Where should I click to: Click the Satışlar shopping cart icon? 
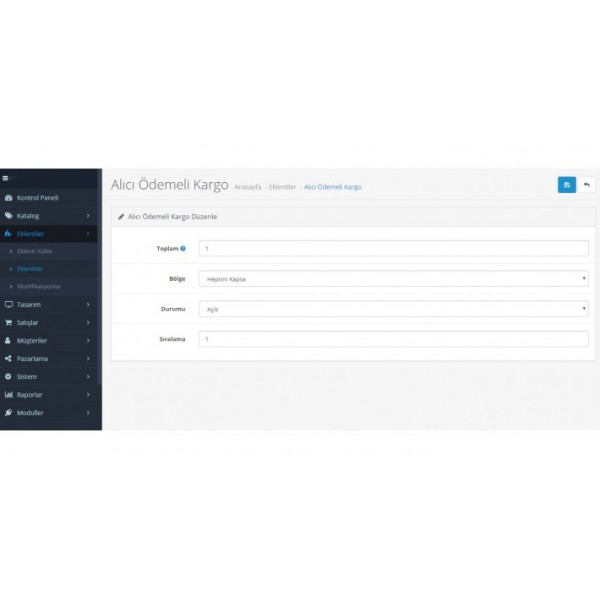tap(8, 323)
